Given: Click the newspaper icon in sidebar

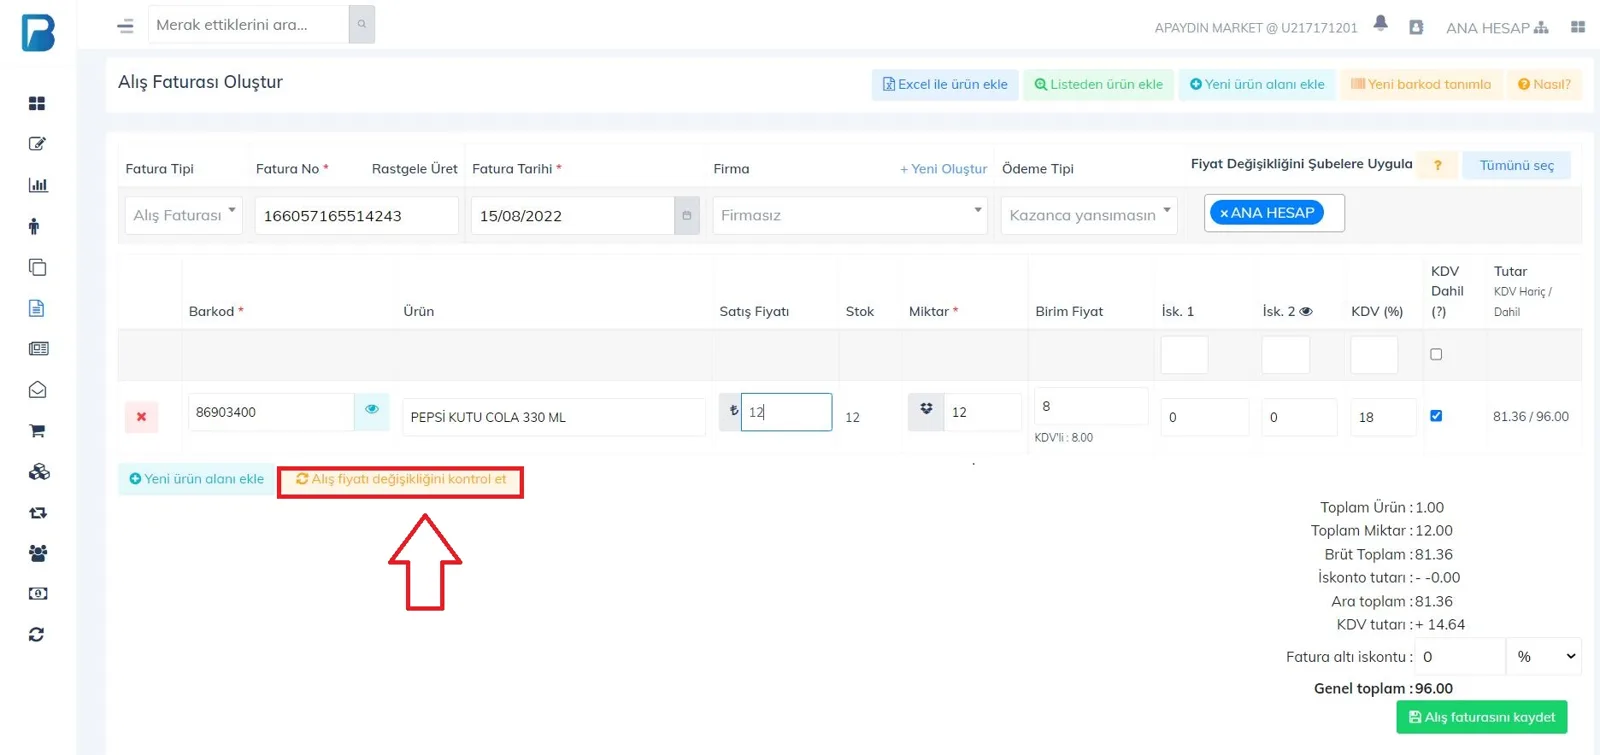Looking at the screenshot, I should pos(38,349).
